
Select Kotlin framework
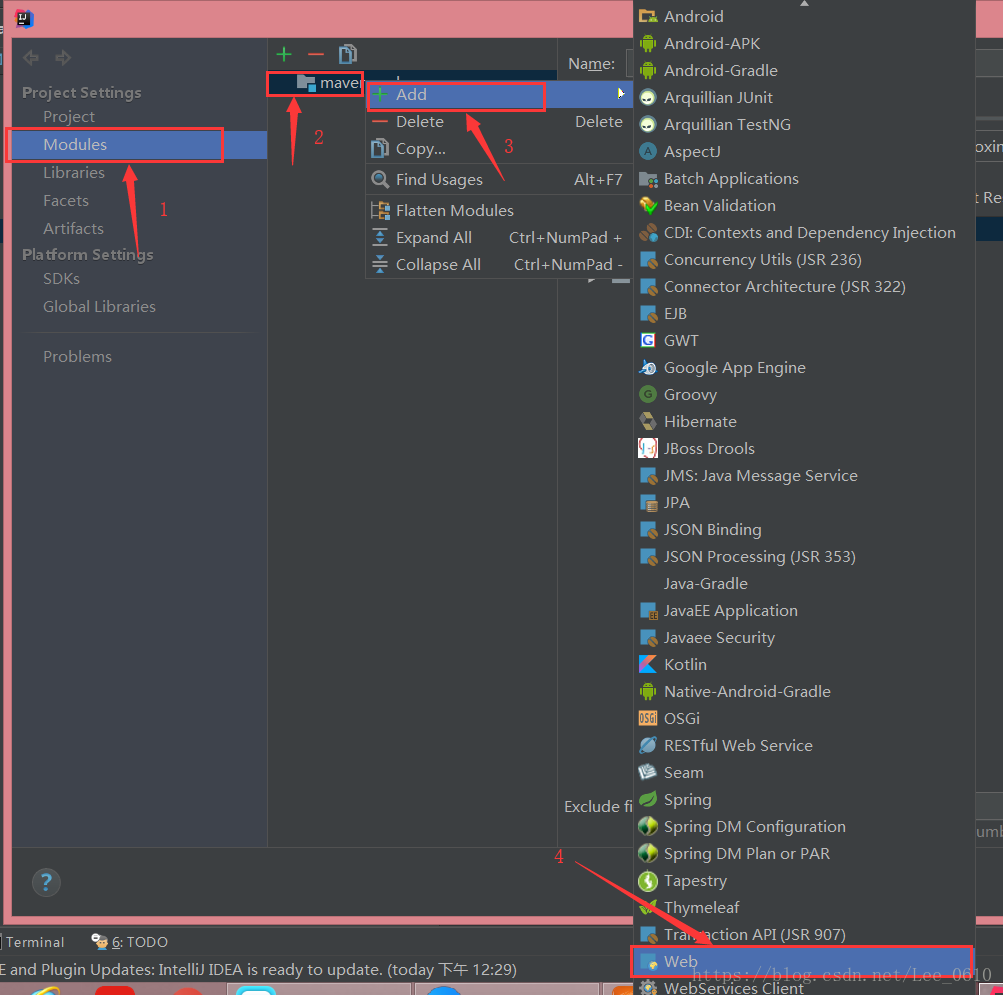click(x=804, y=664)
